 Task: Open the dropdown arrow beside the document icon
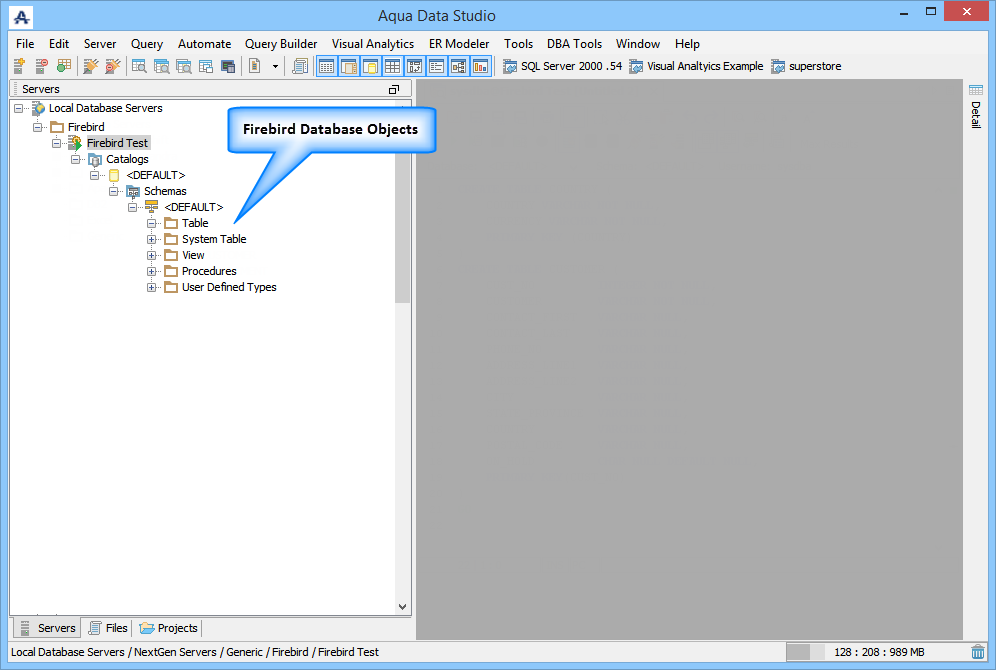tap(275, 66)
